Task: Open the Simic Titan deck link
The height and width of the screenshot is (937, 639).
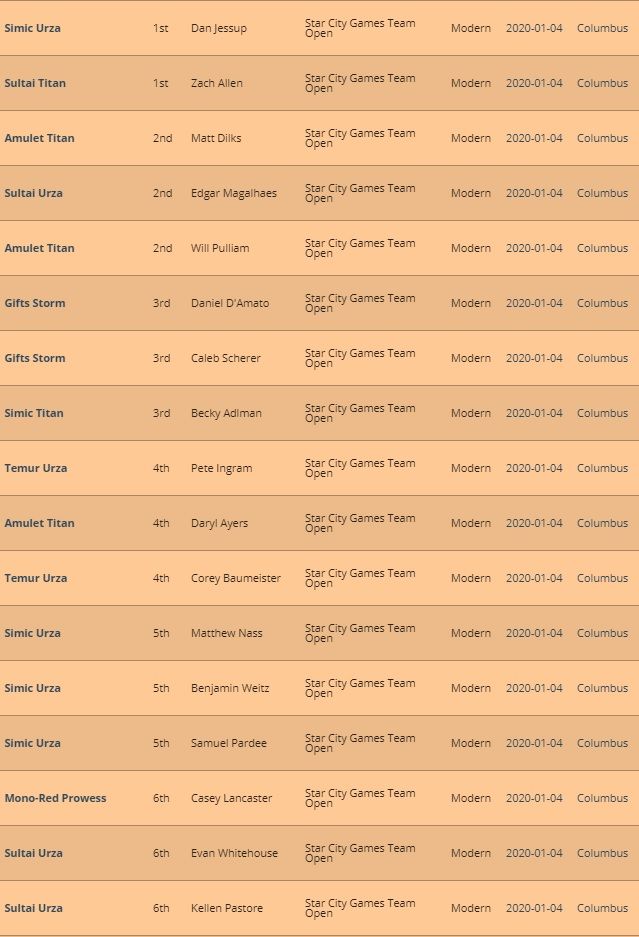Action: tap(33, 413)
